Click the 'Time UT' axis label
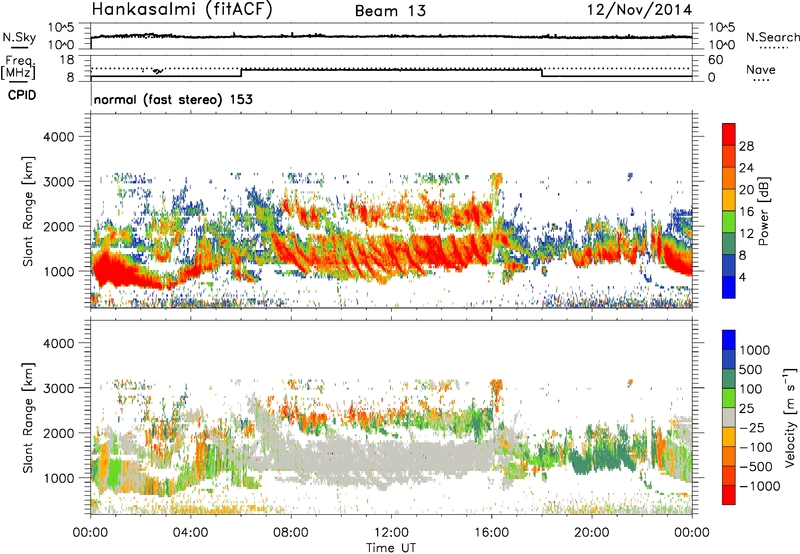The height and width of the screenshot is (554, 800). point(391,548)
